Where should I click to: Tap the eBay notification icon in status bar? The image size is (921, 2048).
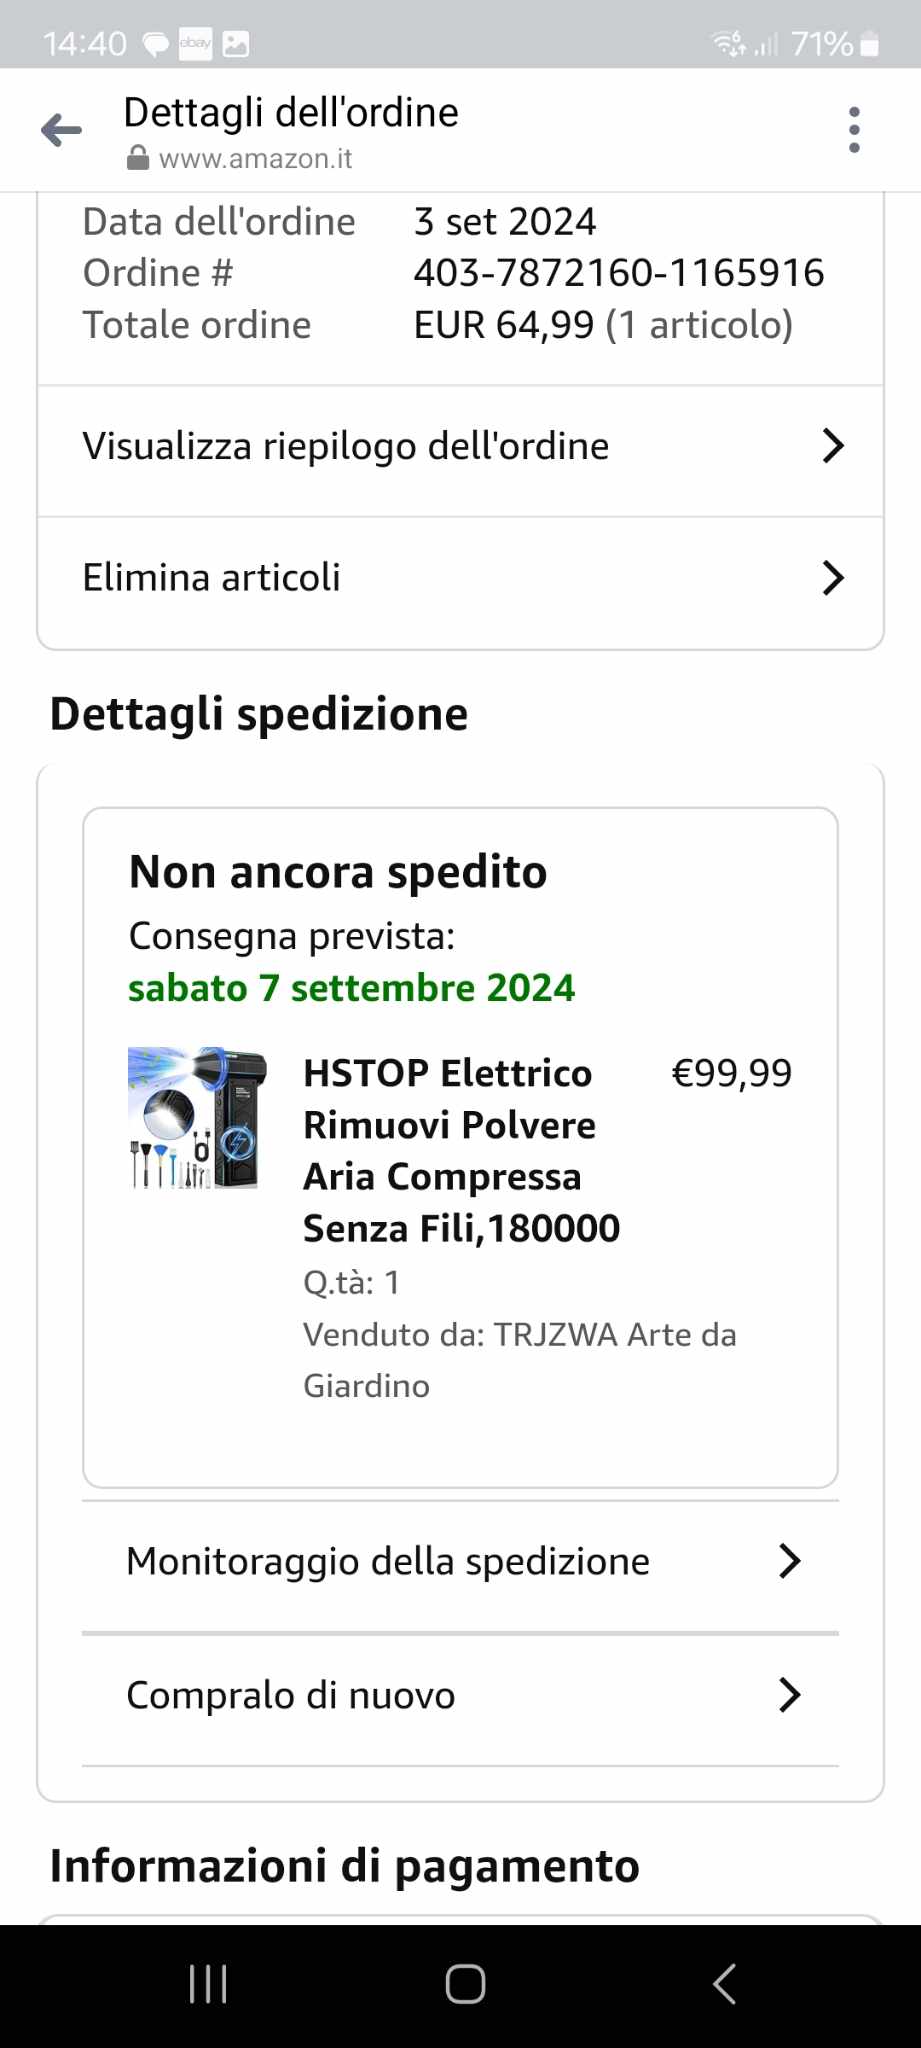pyautogui.click(x=195, y=43)
